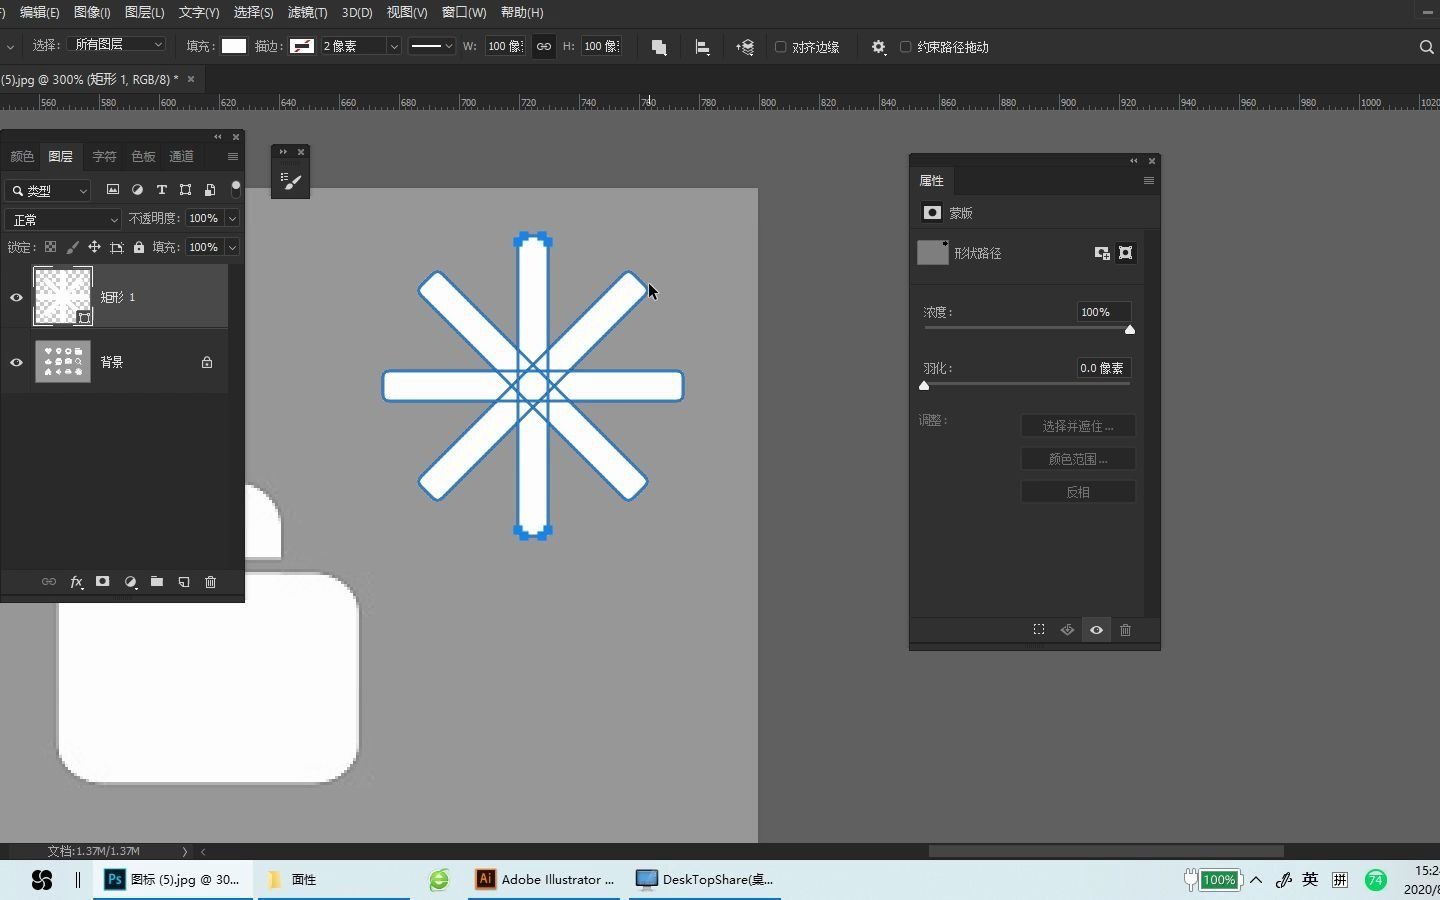Open the Properties panel flyout menu
This screenshot has width=1440, height=900.
1149,181
